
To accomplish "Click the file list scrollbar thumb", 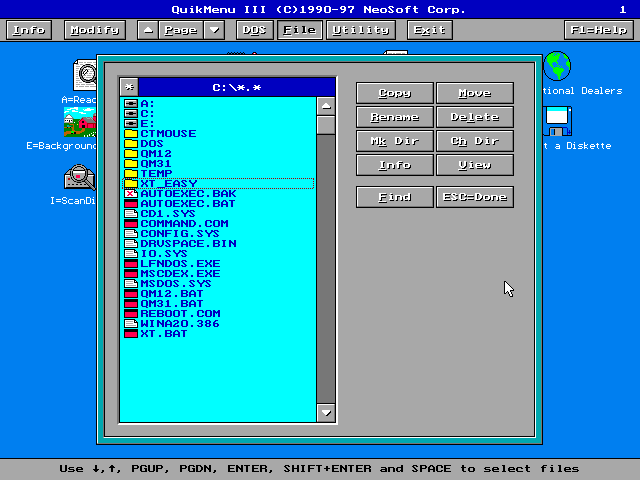I will [x=326, y=125].
